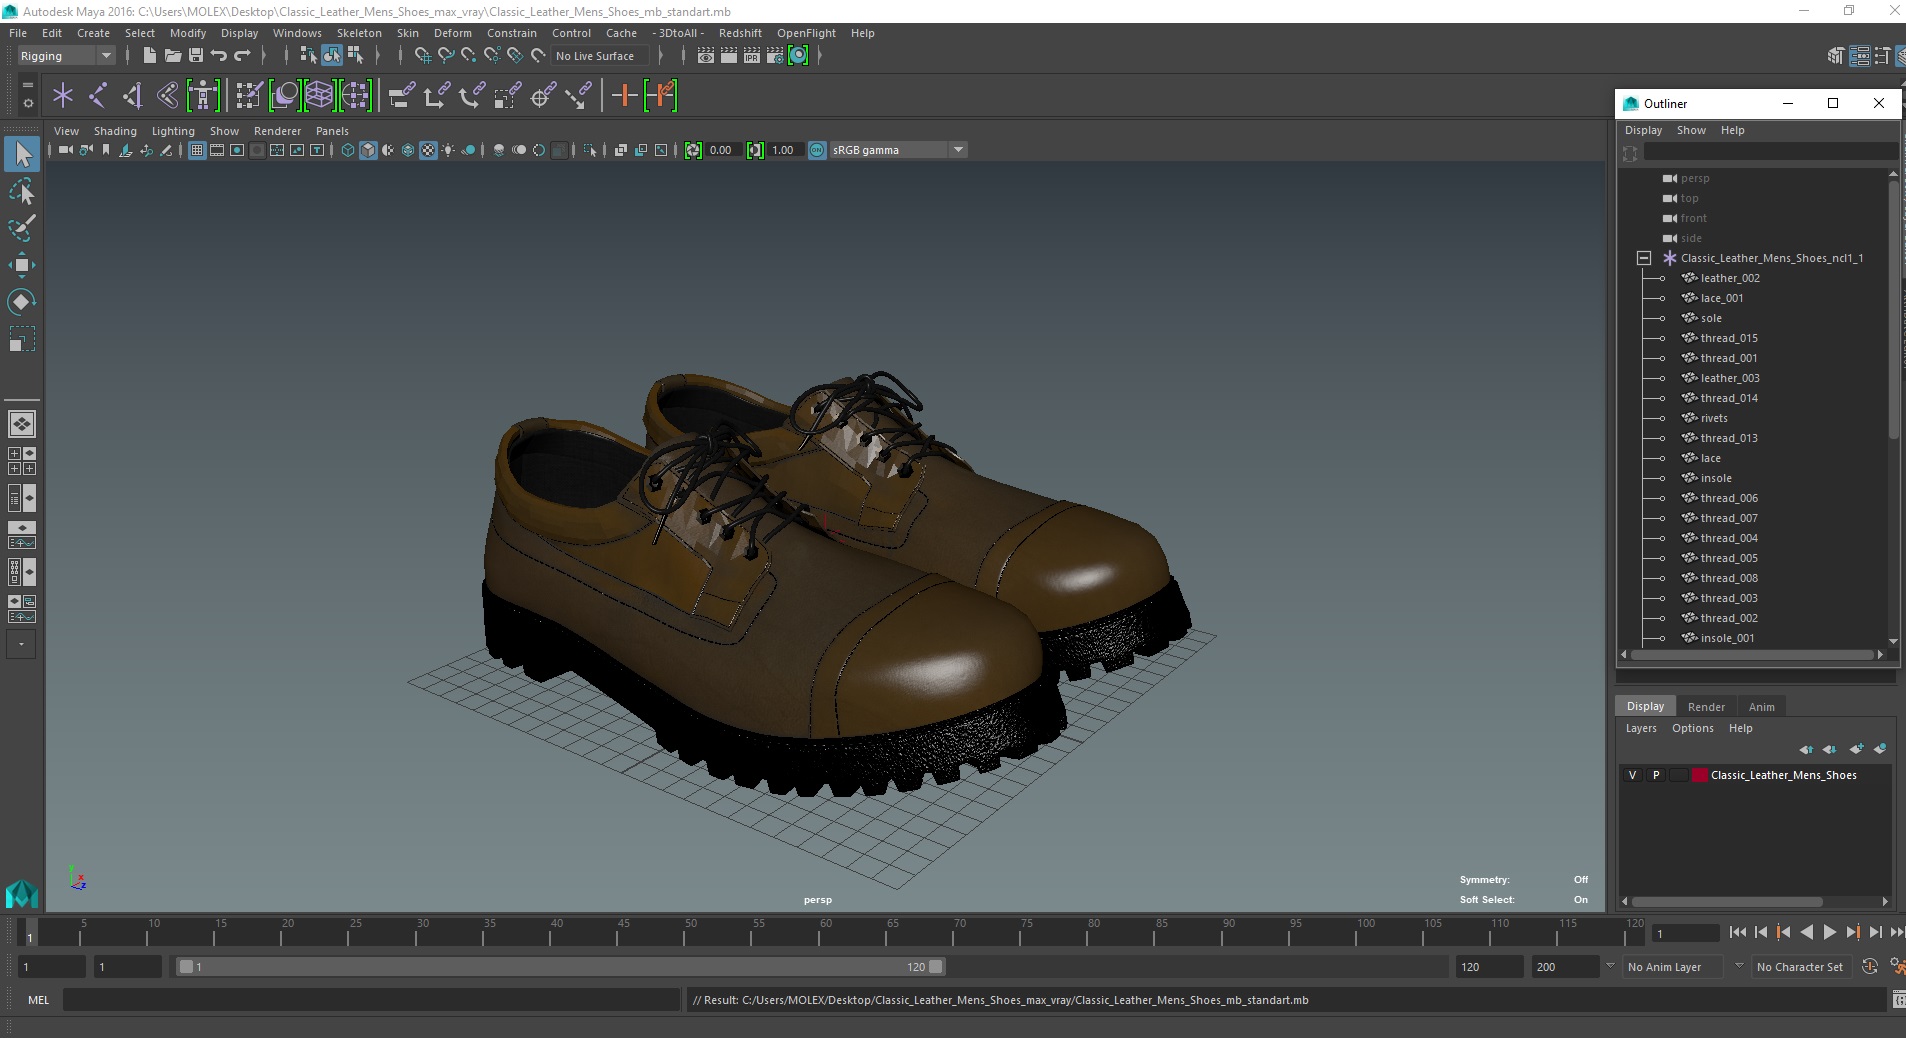Click the Outliner search input field

(1770, 152)
